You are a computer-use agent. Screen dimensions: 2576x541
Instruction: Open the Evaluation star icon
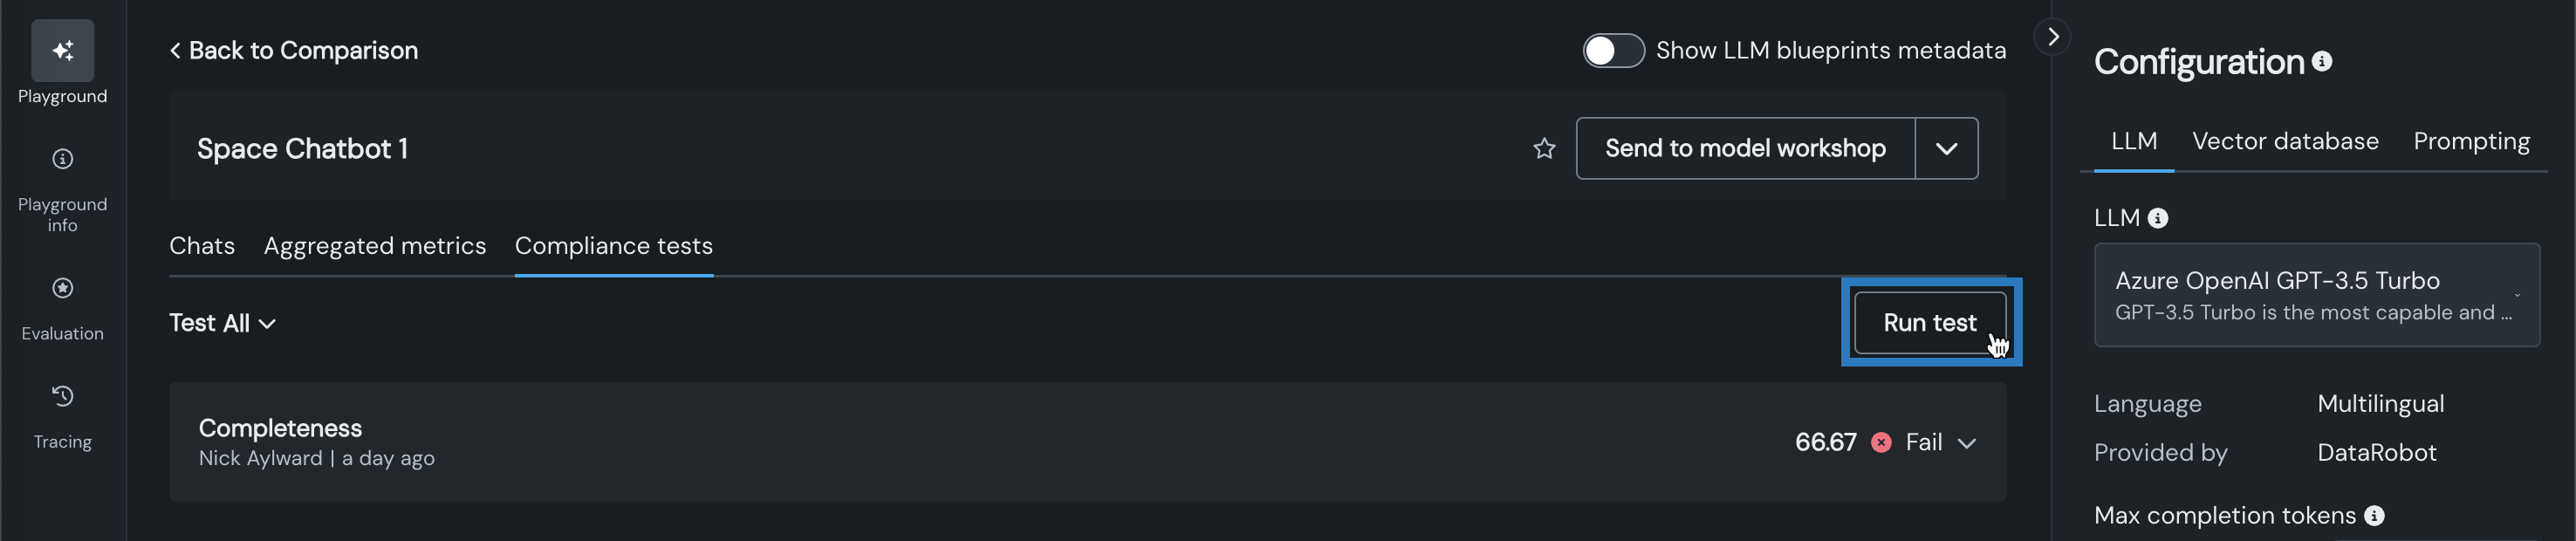coord(62,289)
